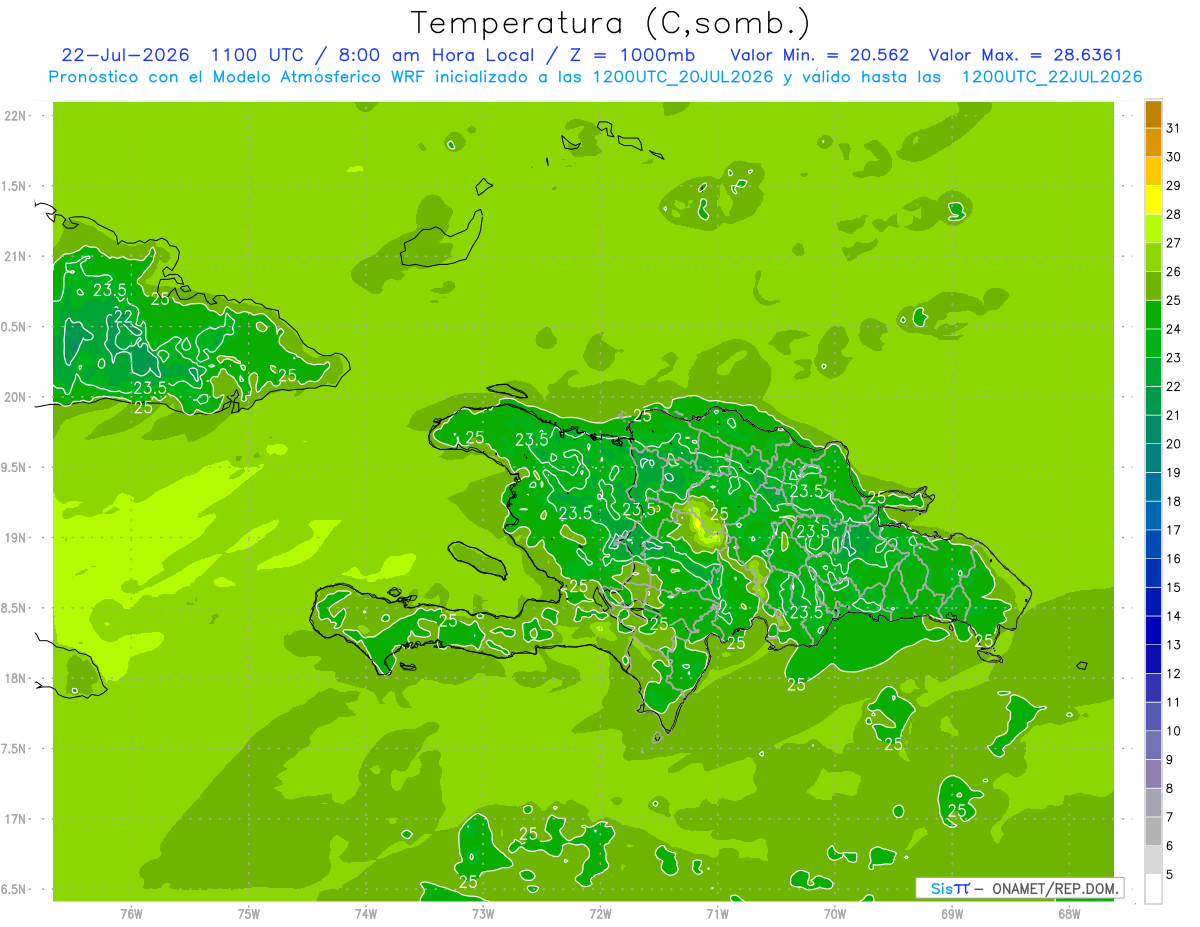Click the '22' contour label over Cuba
Image resolution: width=1200 pixels, height=927 pixels.
[124, 316]
